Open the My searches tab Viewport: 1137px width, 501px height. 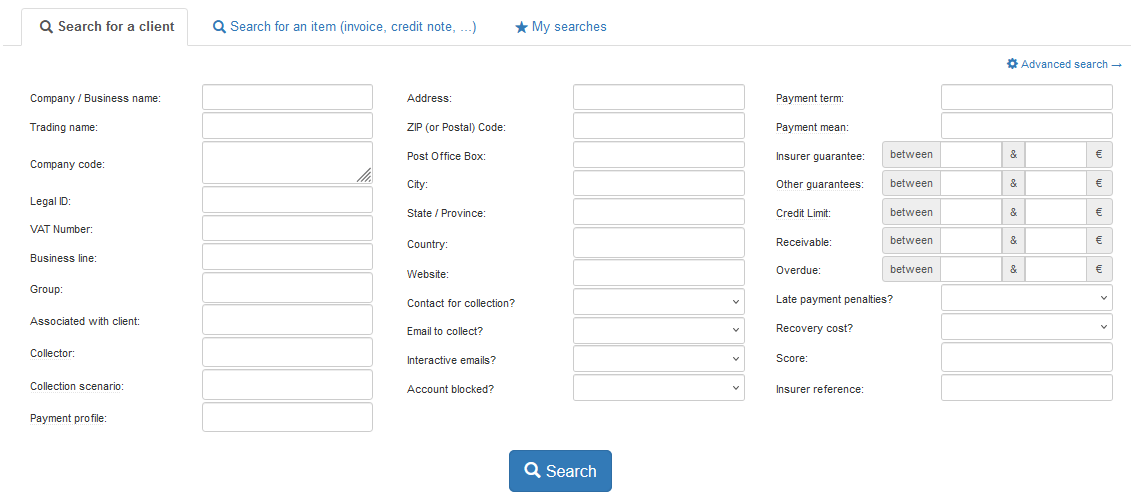click(569, 27)
